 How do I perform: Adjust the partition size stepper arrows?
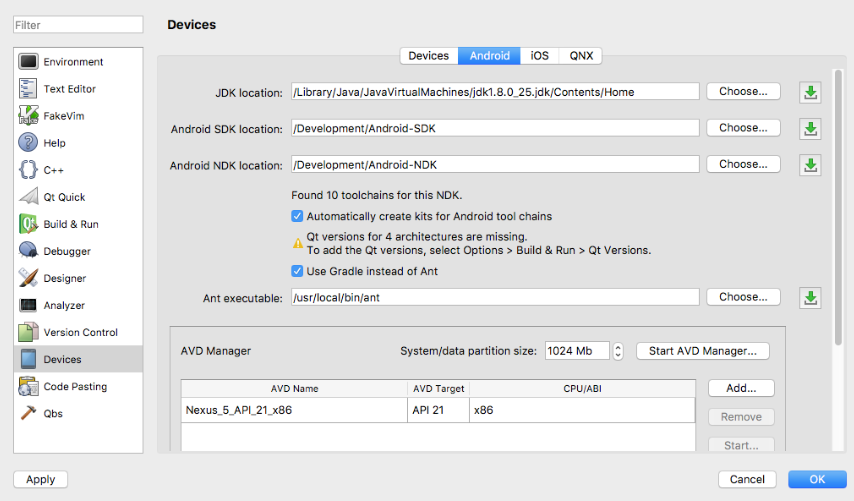618,351
